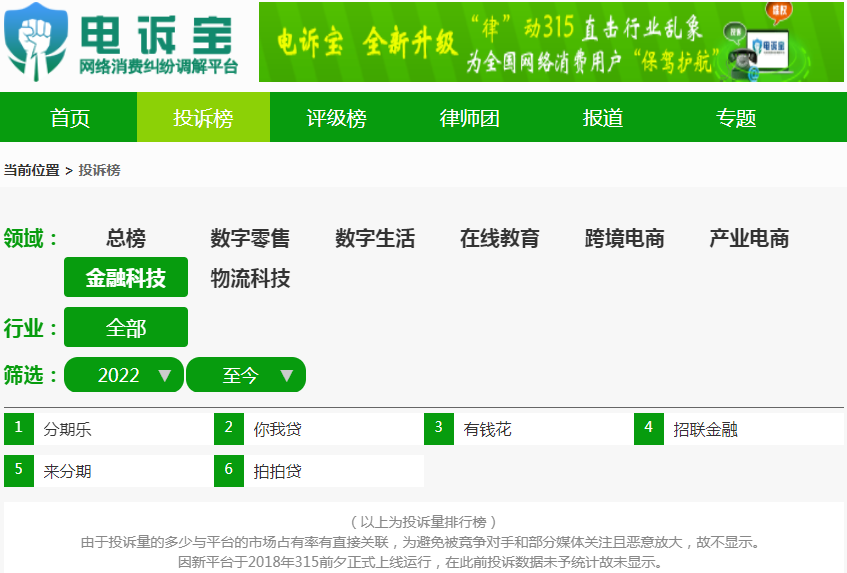
Task: Open ranked entry 拍拍贷
Action: [x=277, y=471]
